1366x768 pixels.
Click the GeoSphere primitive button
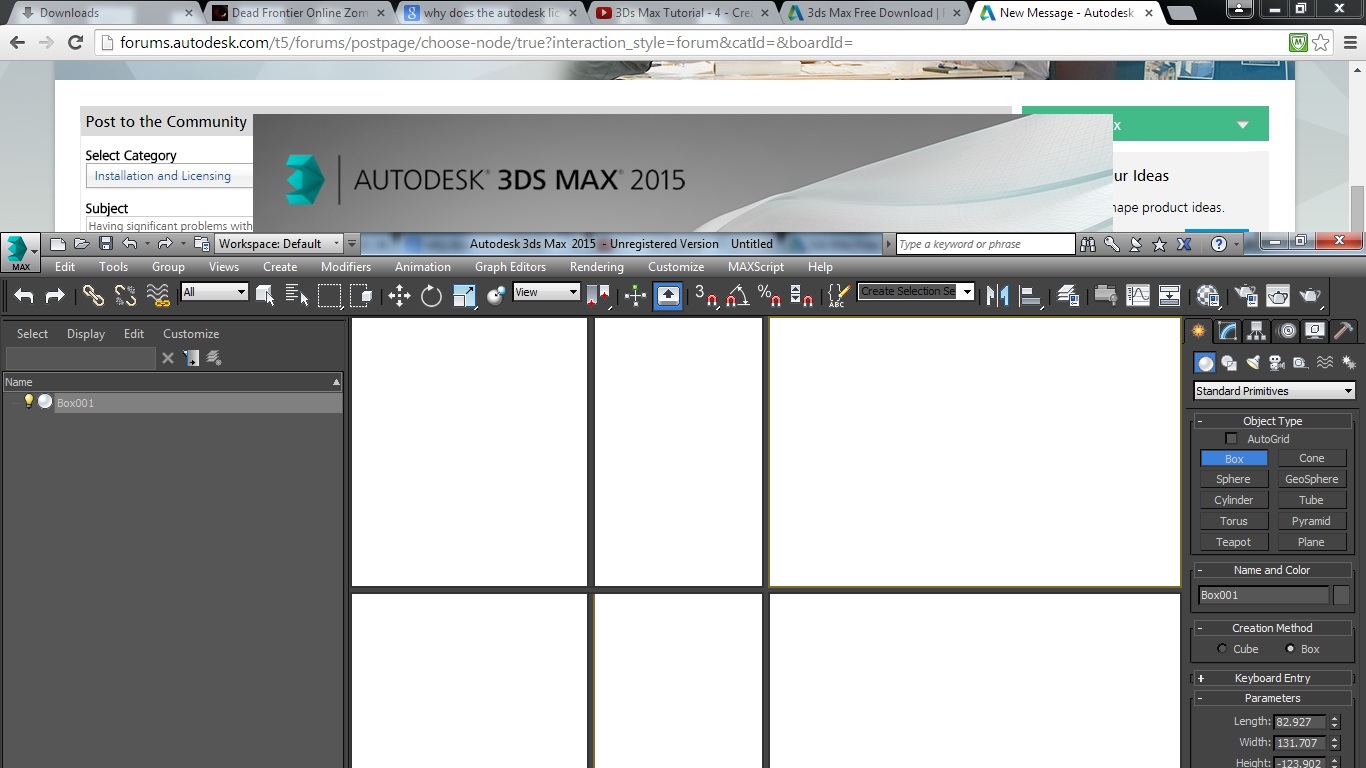coord(1311,479)
